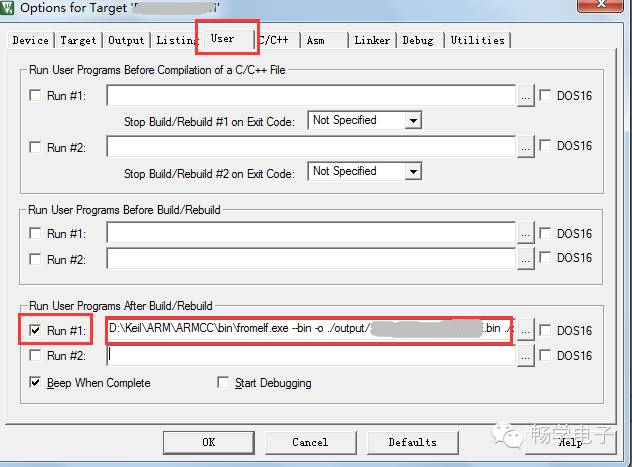The image size is (632, 467).
Task: Click the Keil icon in title bar
Action: pos(7,7)
